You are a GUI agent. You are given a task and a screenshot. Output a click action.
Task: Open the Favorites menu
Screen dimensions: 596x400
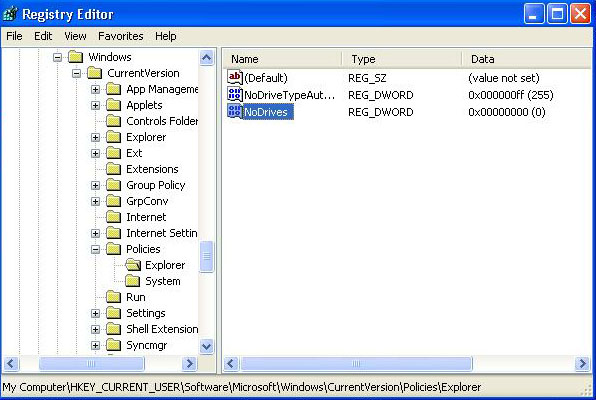click(x=120, y=36)
